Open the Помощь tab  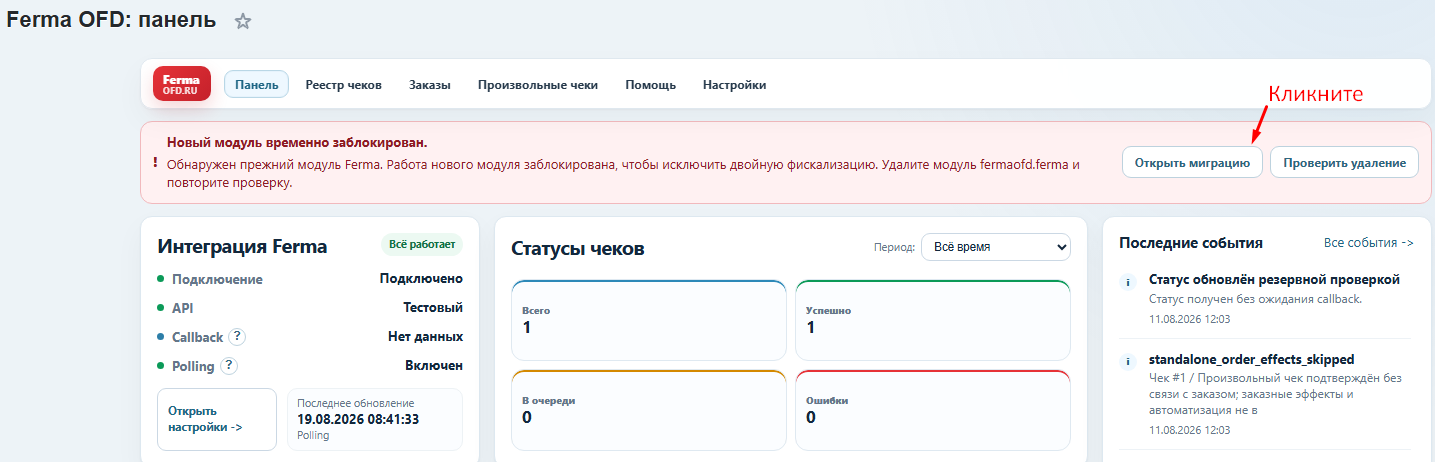pos(650,85)
